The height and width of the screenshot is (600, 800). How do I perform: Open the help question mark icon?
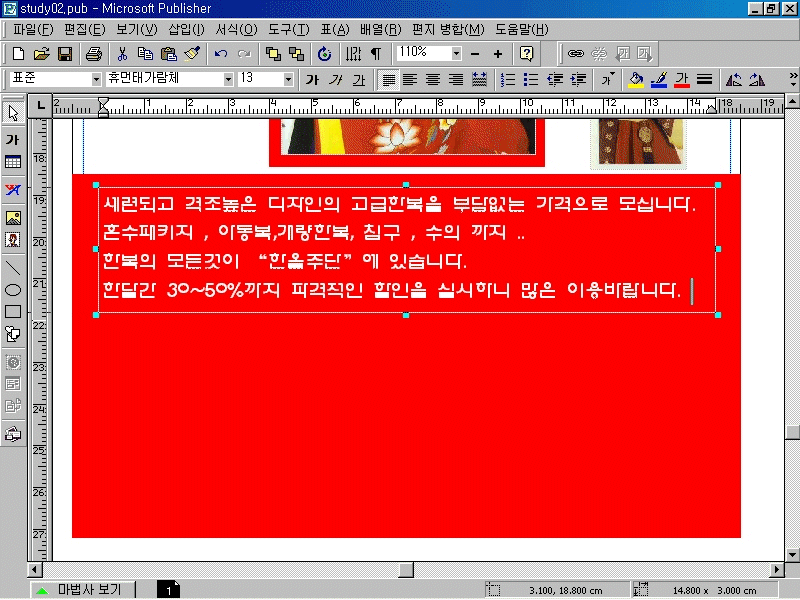527,54
